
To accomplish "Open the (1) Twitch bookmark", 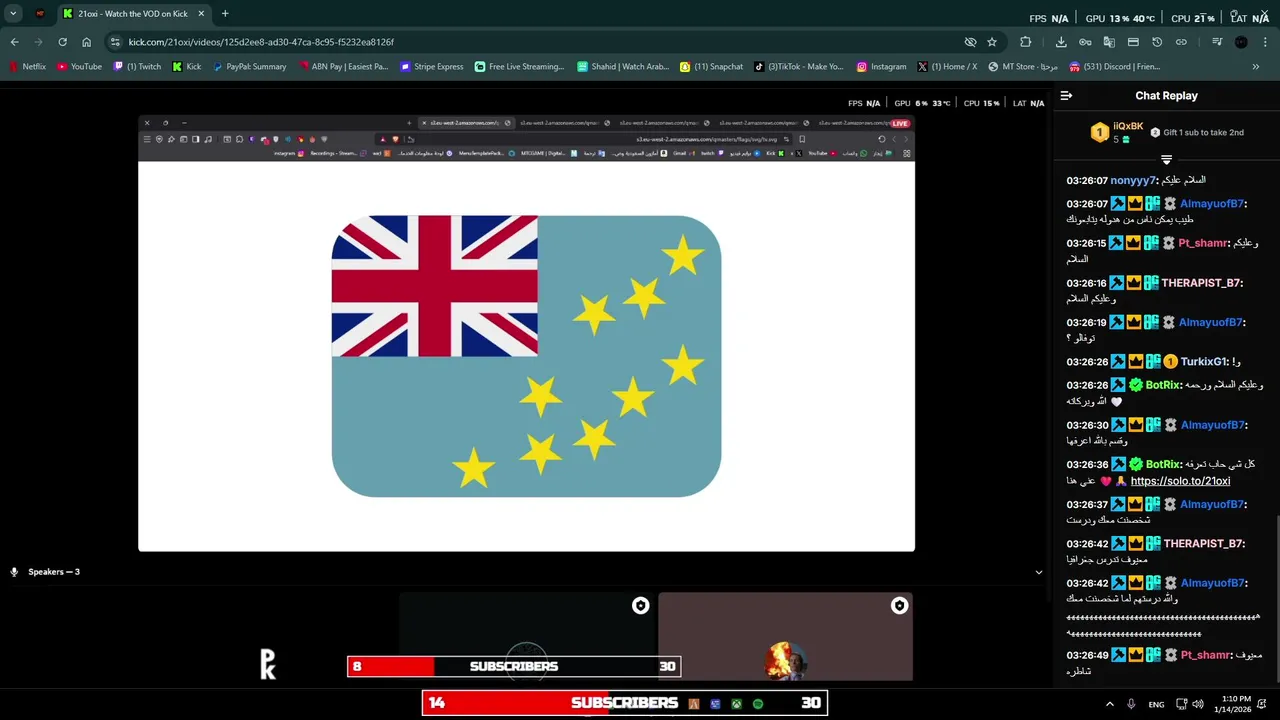I will pos(137,67).
